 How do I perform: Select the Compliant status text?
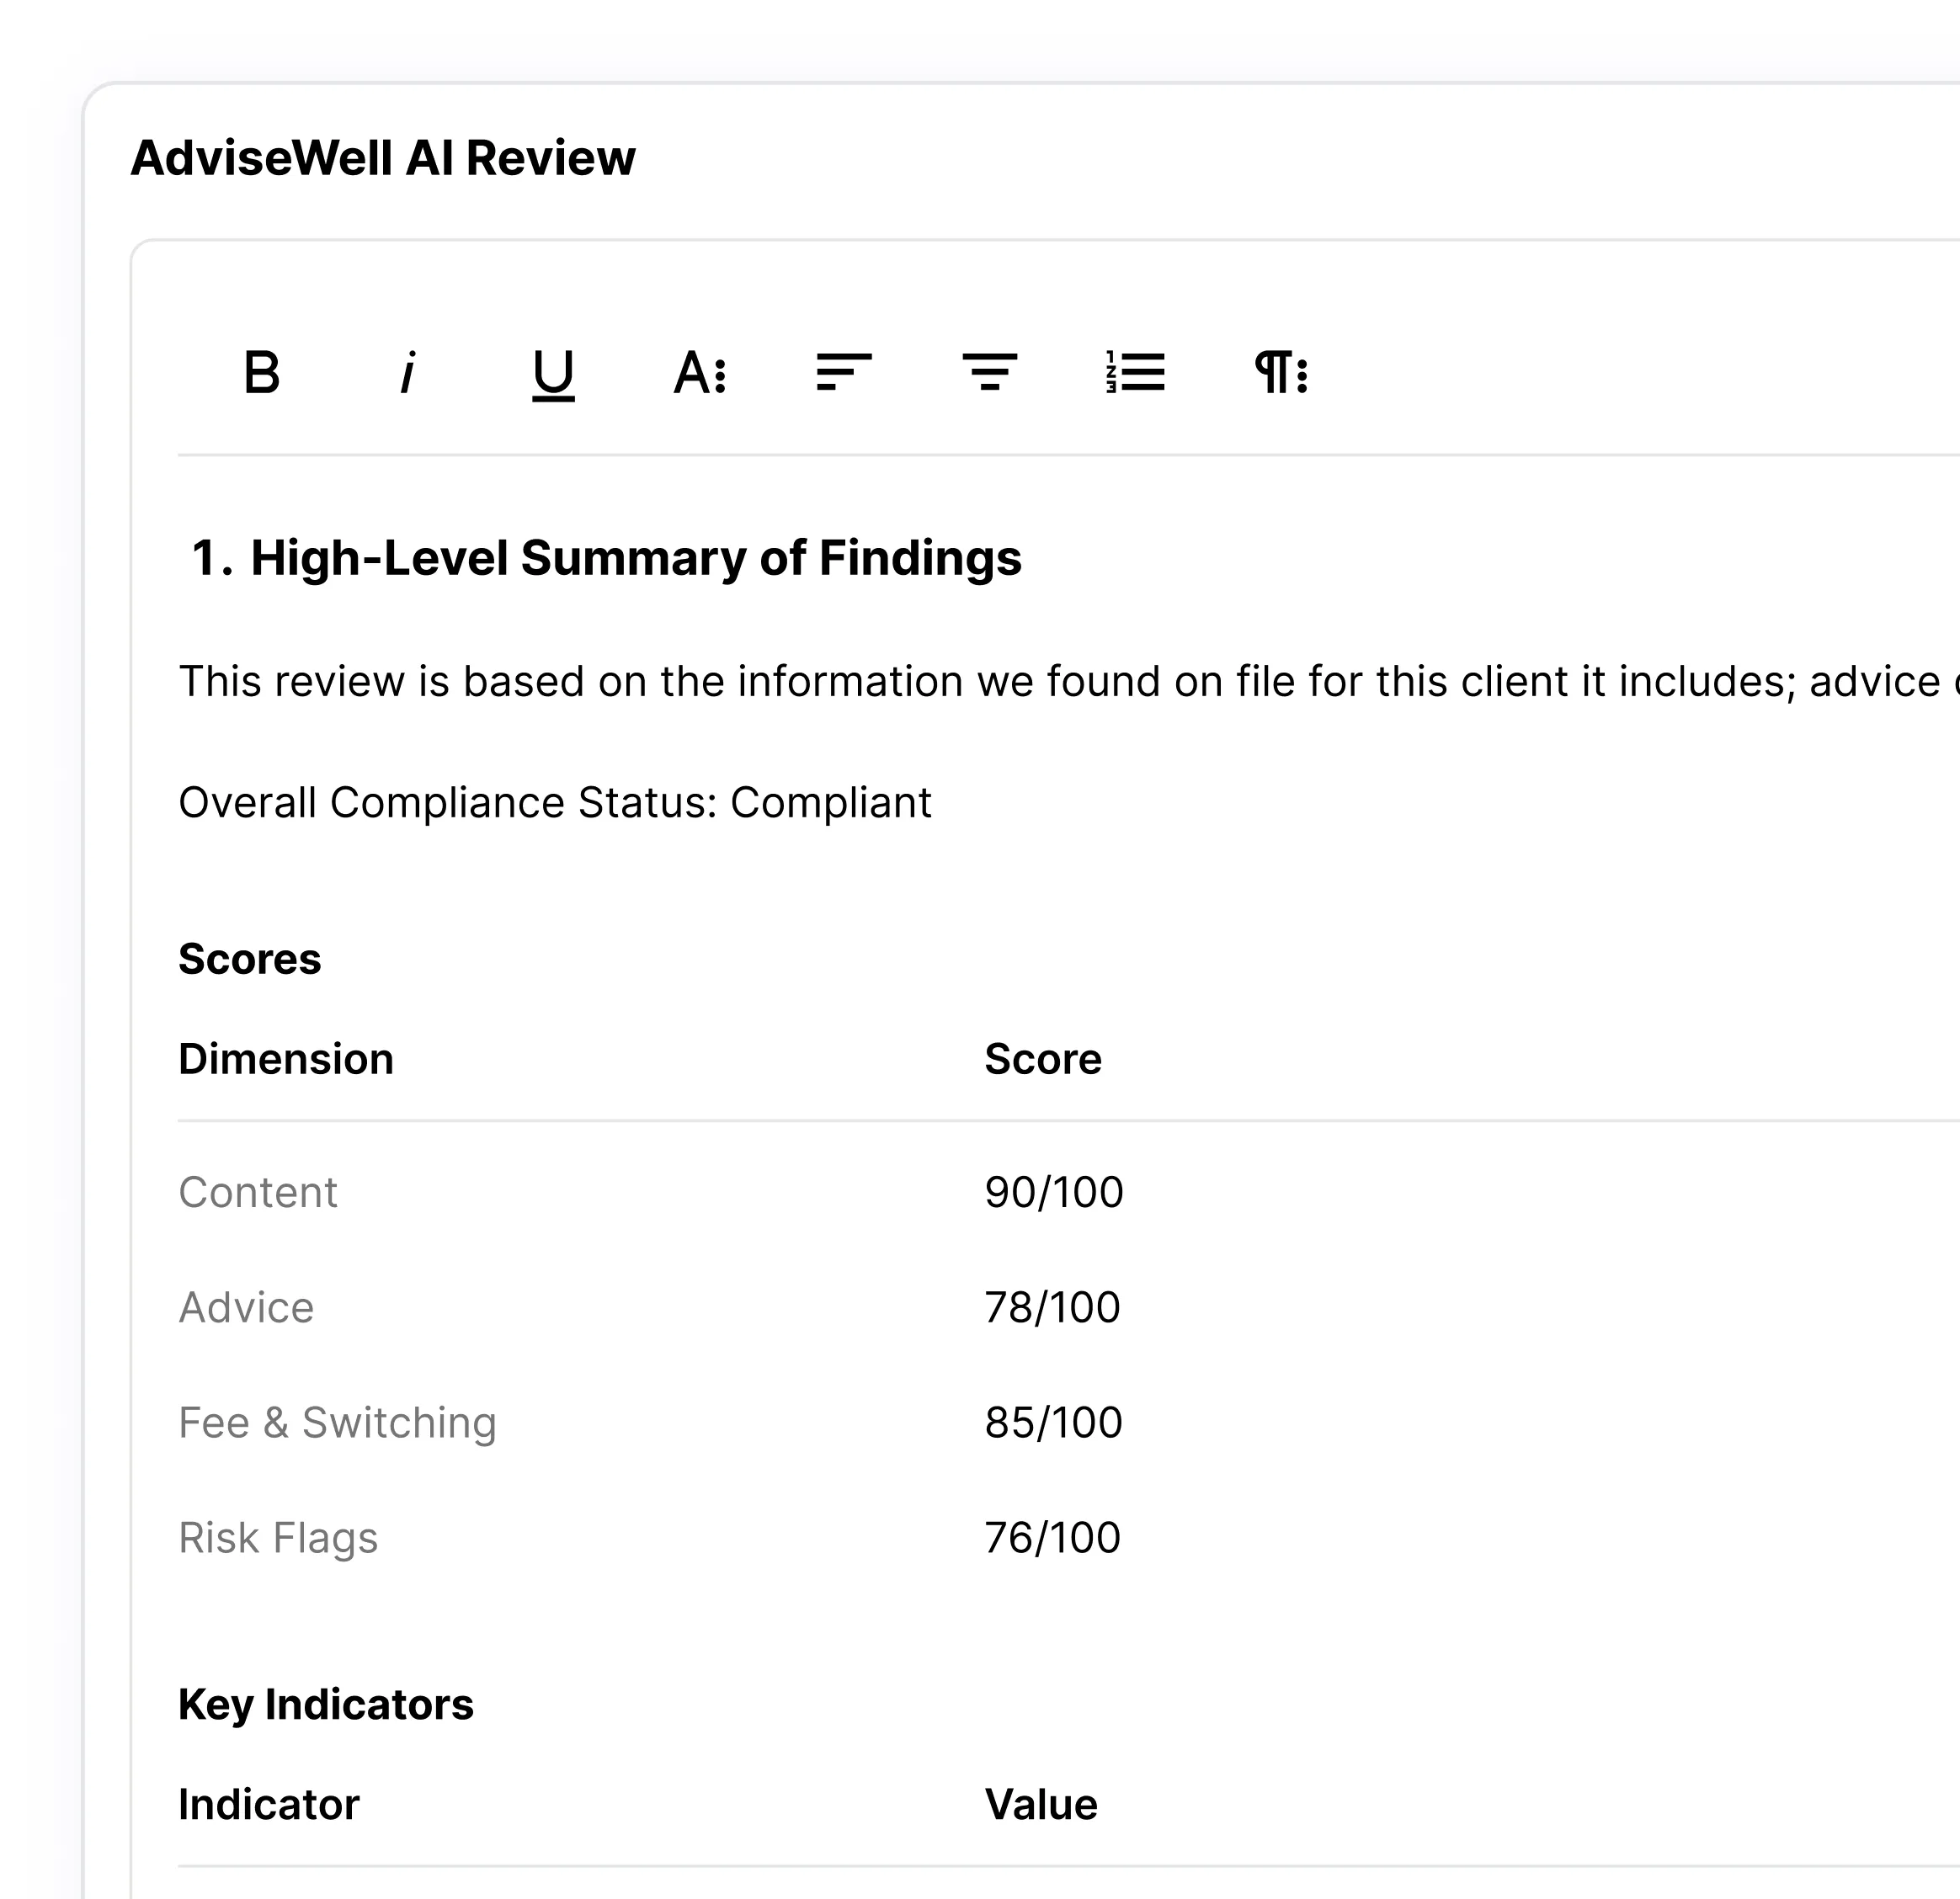pos(831,802)
